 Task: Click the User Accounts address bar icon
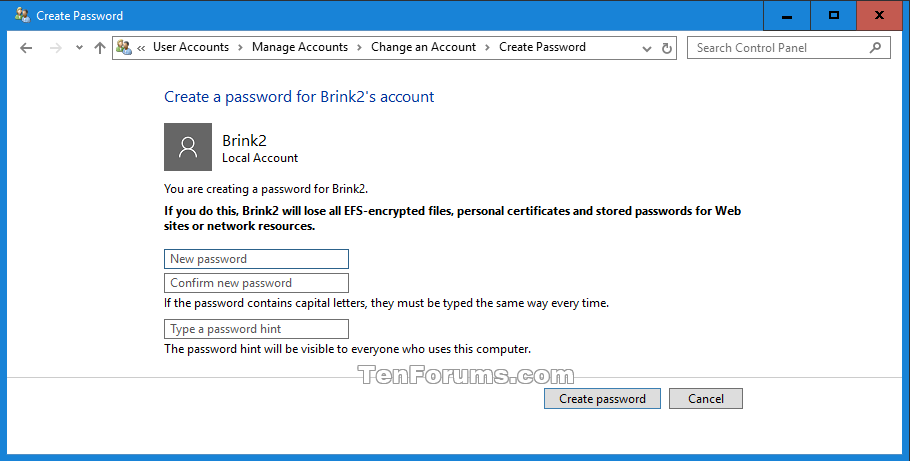tap(124, 47)
